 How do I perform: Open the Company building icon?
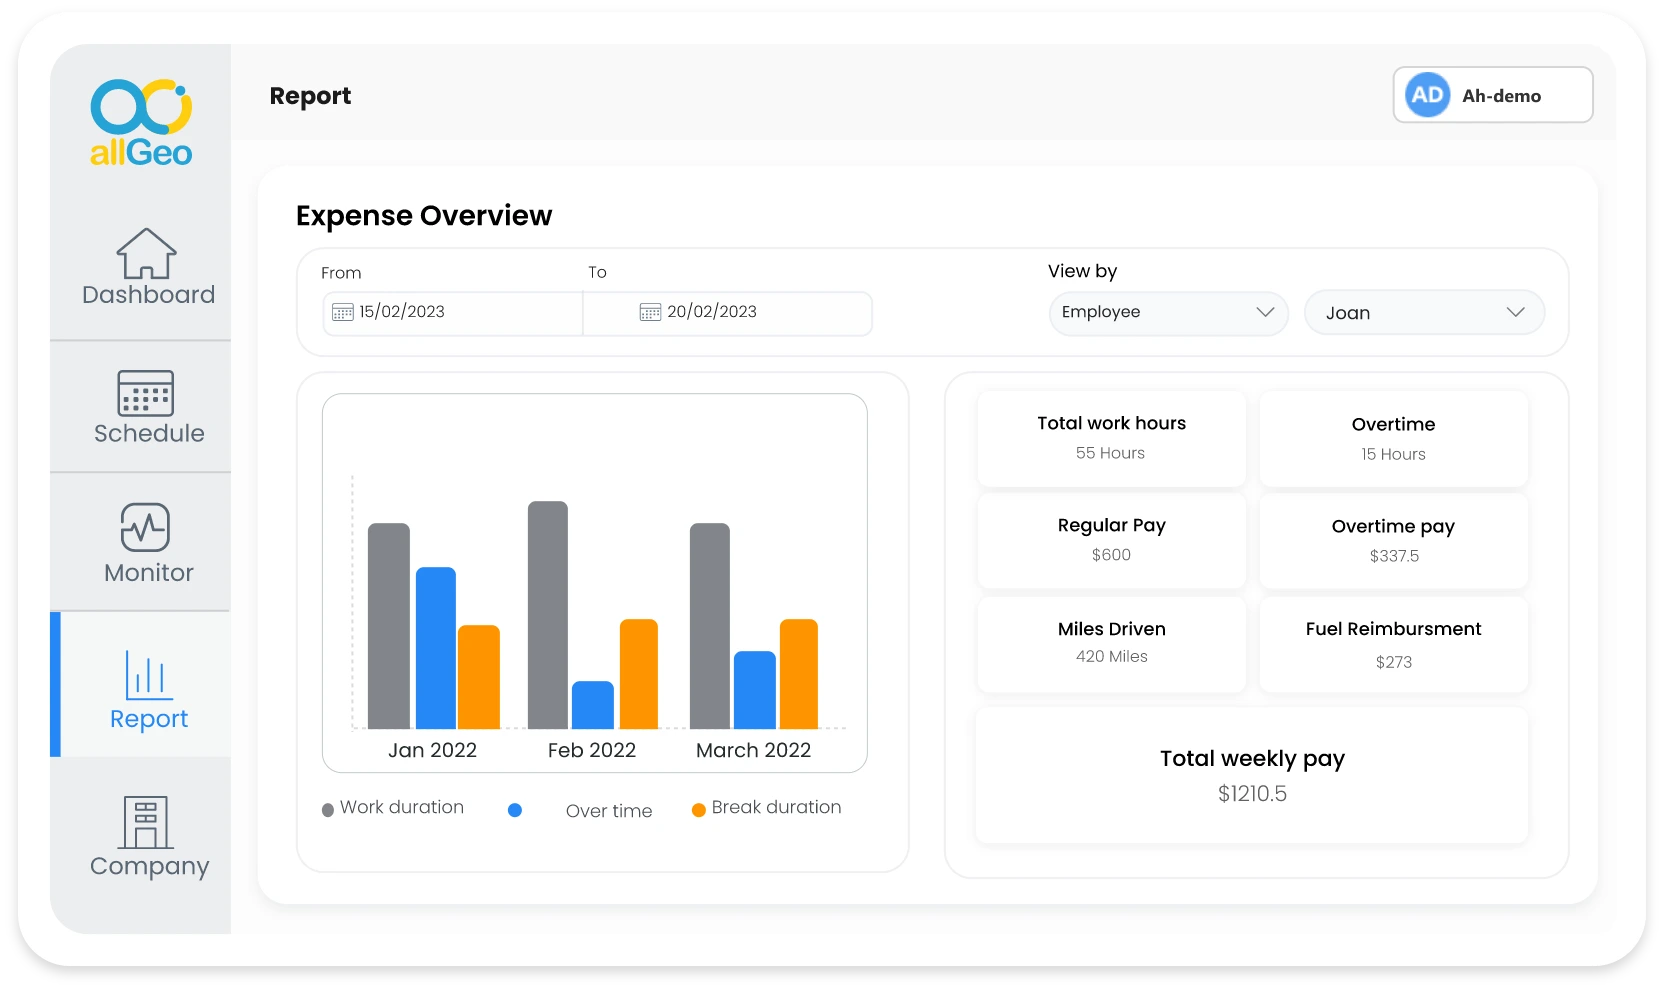(146, 822)
